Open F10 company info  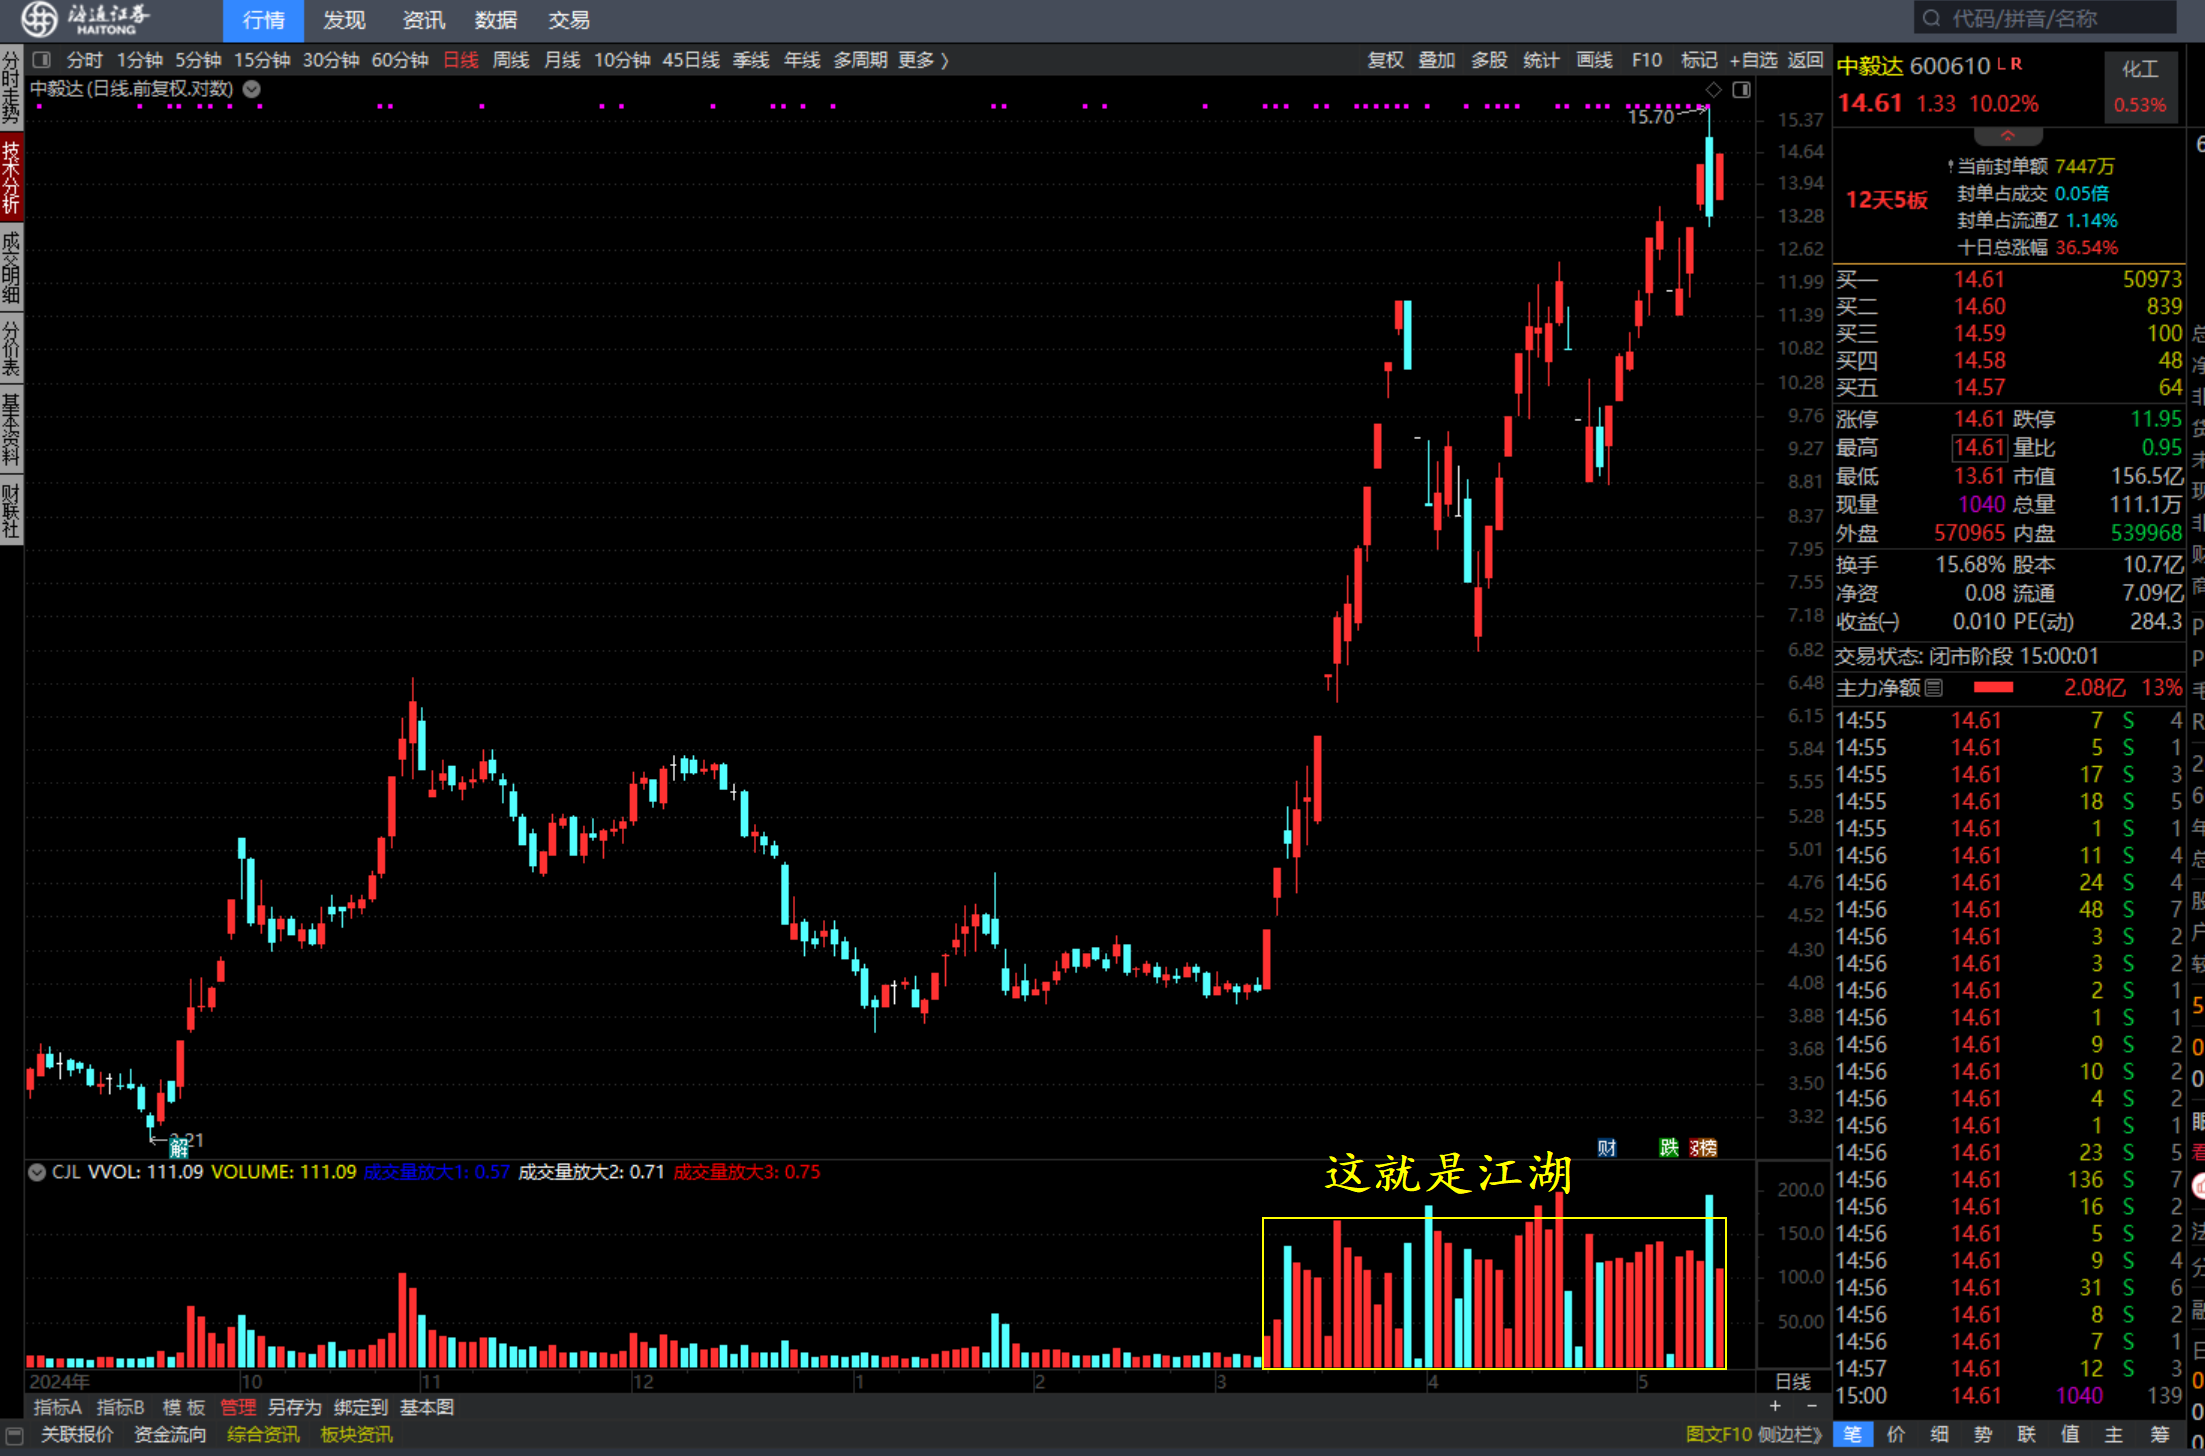pyautogui.click(x=1647, y=60)
